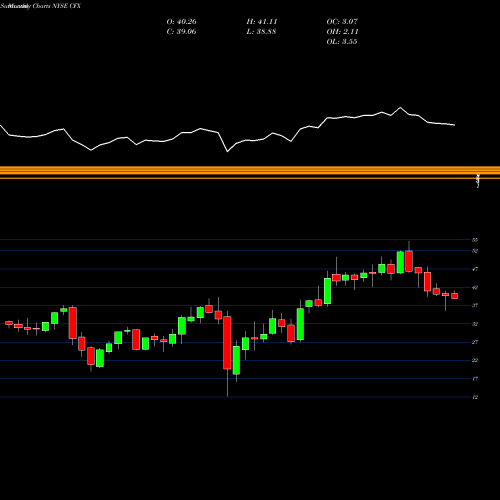
Task: Select the close value 'C: 39.06'
Action: coord(181,32)
